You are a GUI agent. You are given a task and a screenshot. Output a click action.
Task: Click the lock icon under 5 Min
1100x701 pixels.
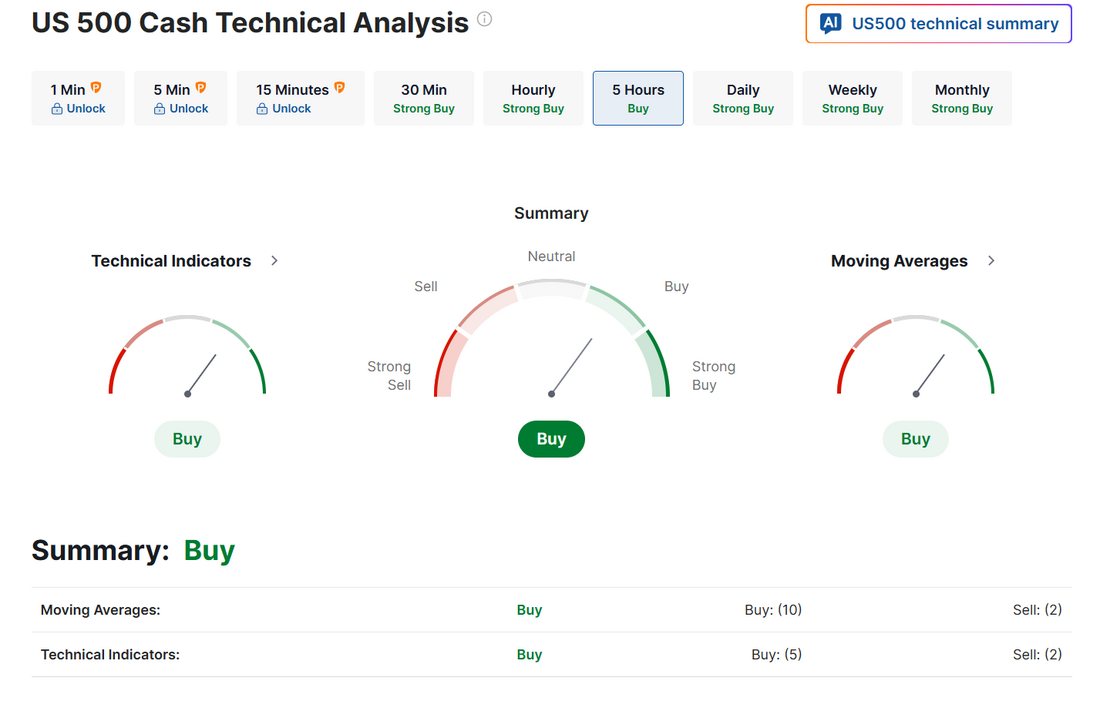point(160,109)
